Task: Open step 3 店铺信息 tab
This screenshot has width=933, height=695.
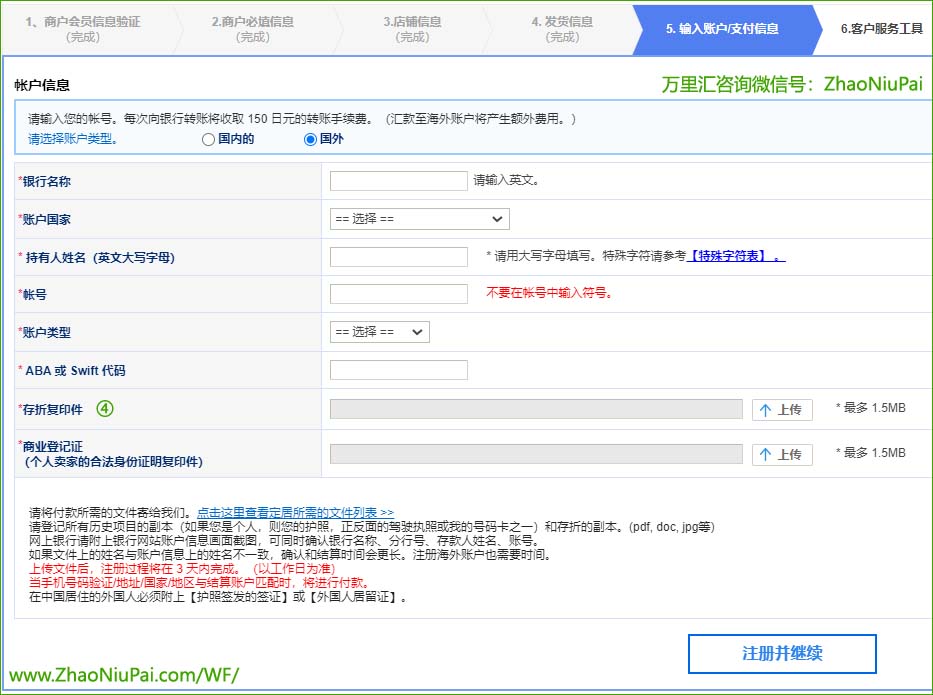Action: pos(413,29)
